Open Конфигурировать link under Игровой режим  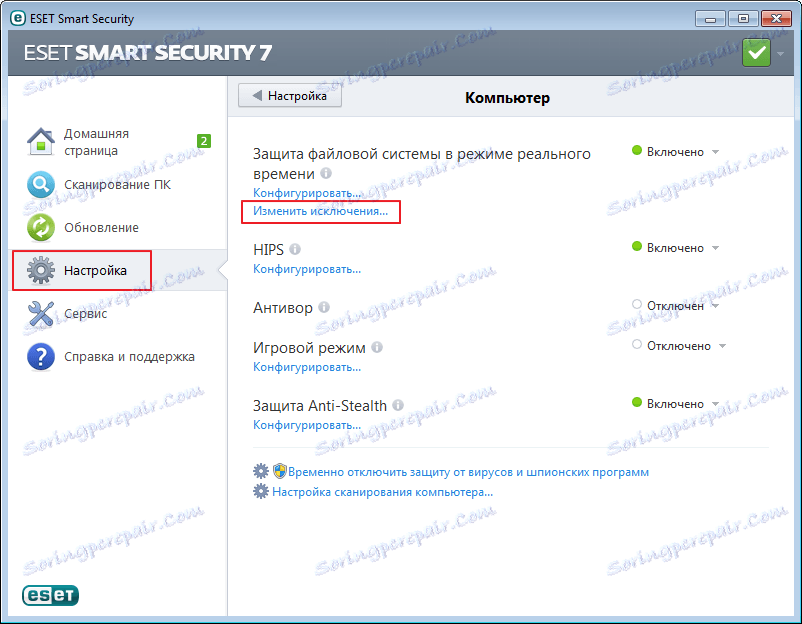[307, 367]
